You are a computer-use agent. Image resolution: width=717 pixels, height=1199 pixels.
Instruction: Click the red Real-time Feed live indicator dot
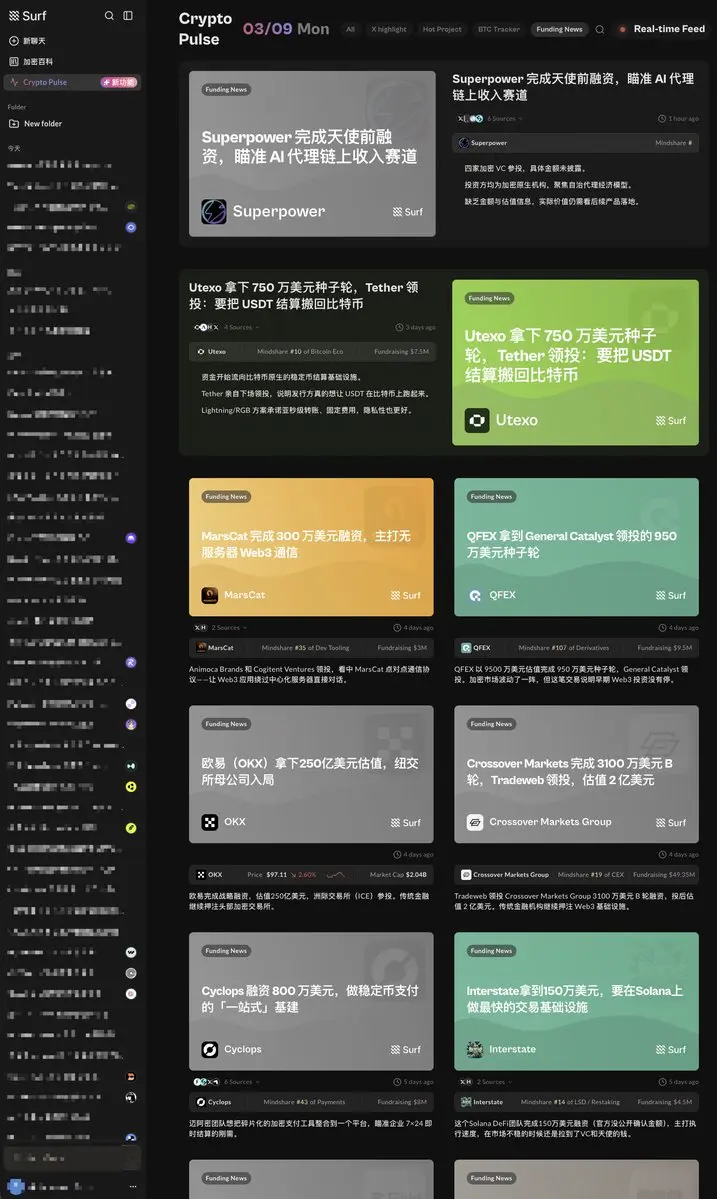pos(622,29)
